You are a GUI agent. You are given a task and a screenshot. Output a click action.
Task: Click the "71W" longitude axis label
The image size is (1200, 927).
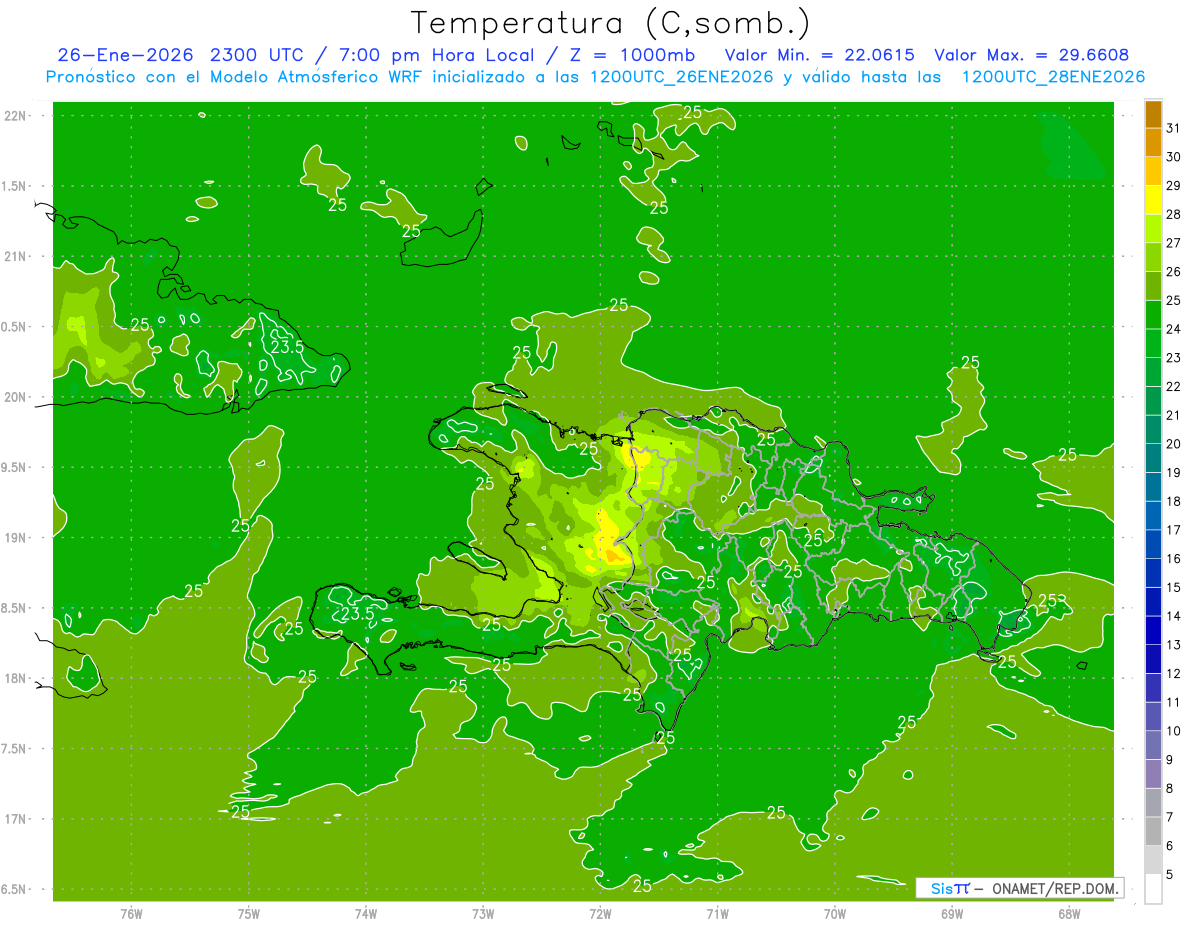(x=717, y=913)
